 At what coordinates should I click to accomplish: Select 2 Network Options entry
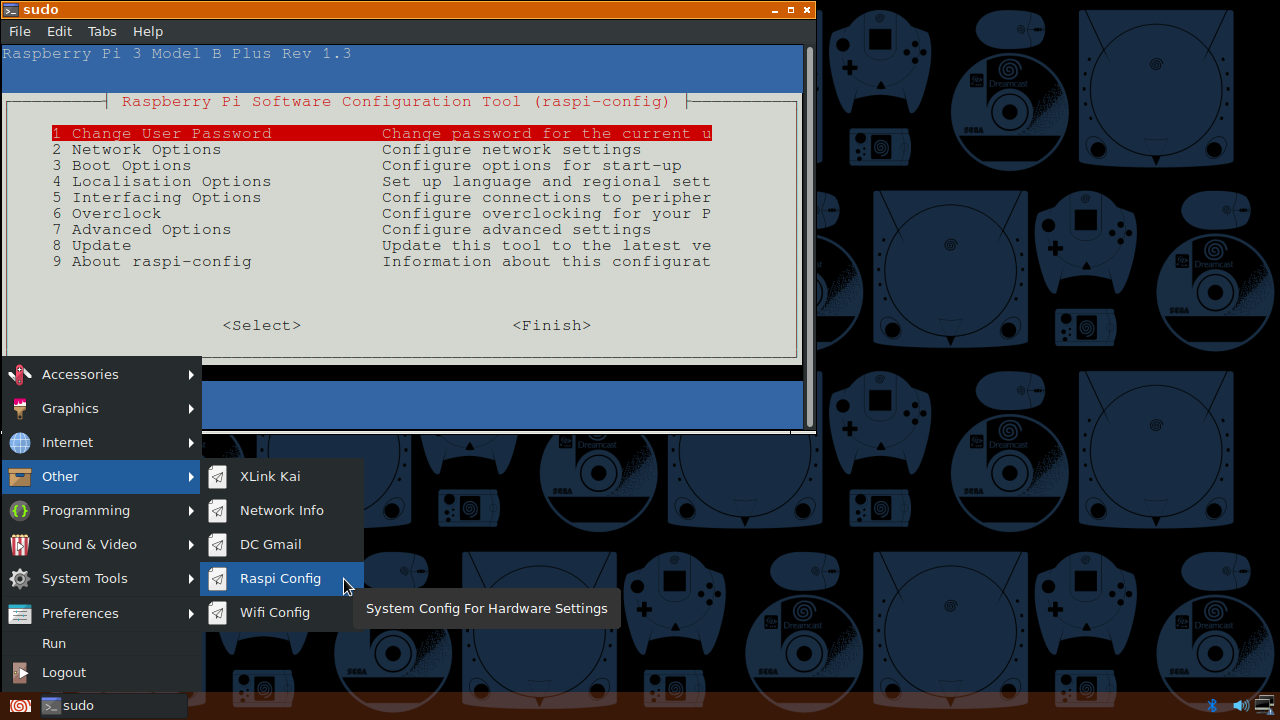pyautogui.click(x=382, y=150)
